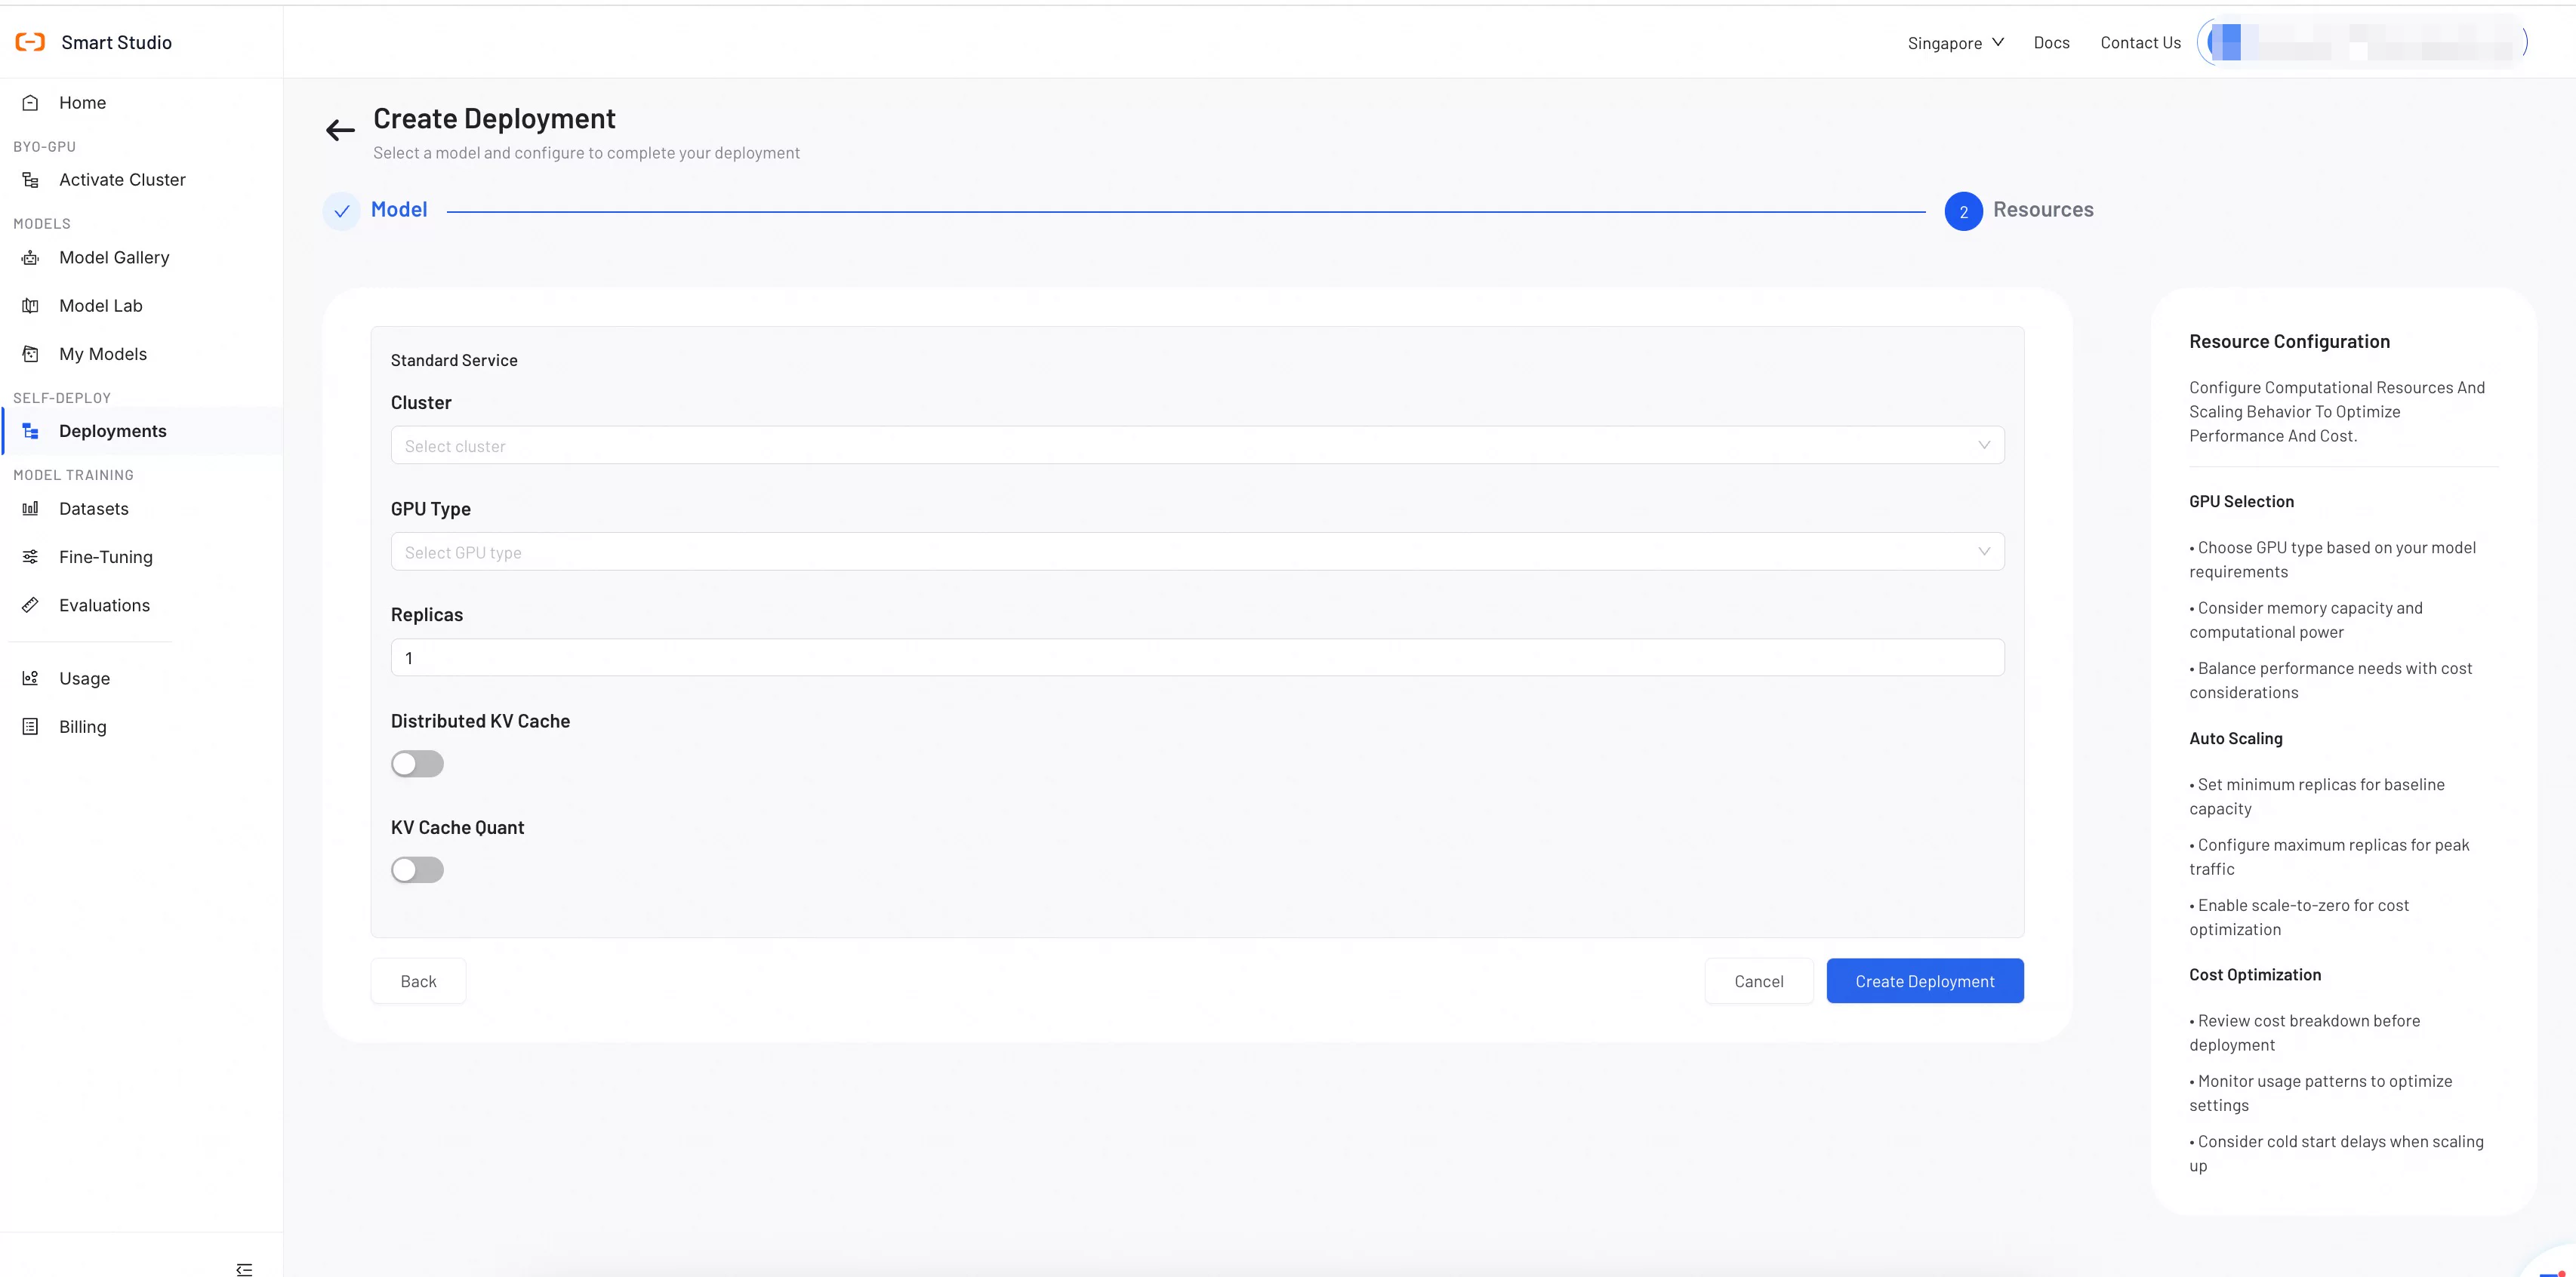
Task: Open Home in the sidebar
Action: click(x=142, y=102)
